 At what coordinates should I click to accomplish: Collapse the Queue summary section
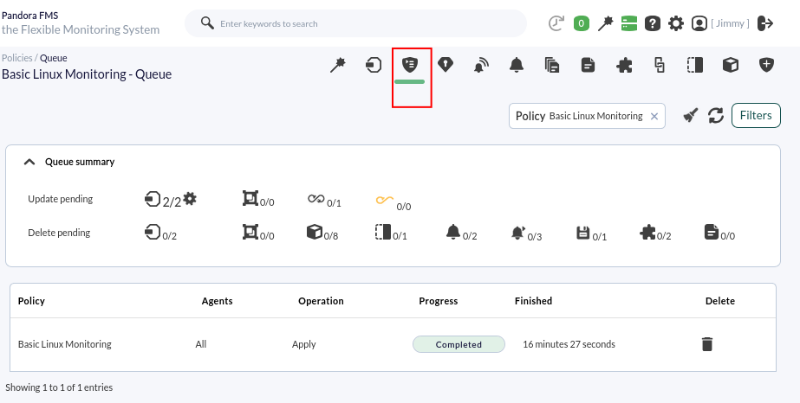30,162
